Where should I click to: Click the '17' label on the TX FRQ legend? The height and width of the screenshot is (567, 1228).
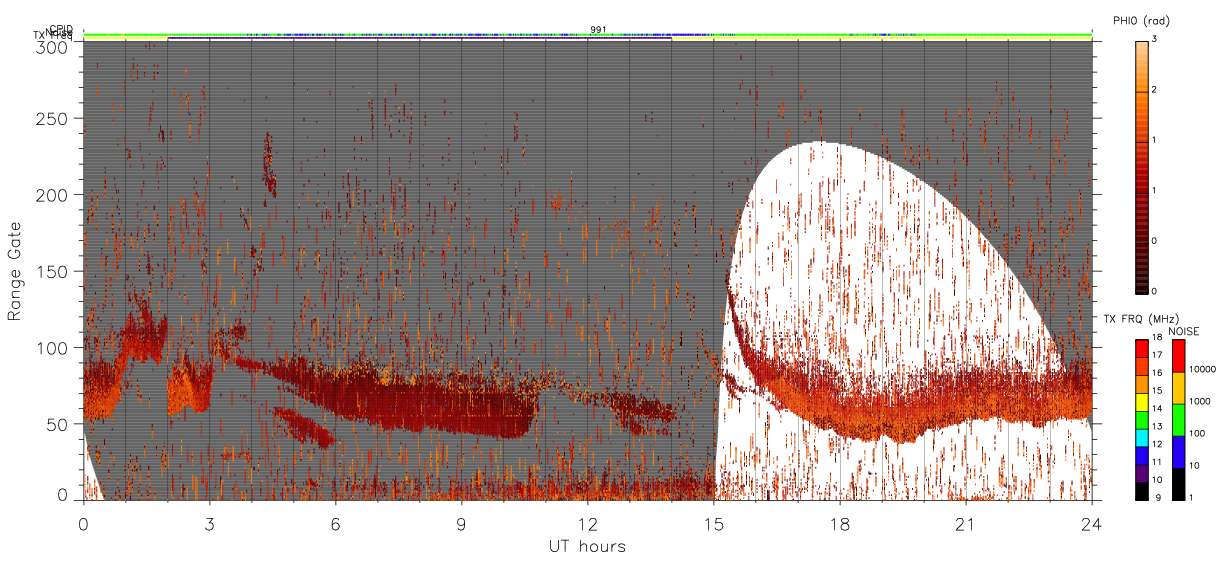1158,356
